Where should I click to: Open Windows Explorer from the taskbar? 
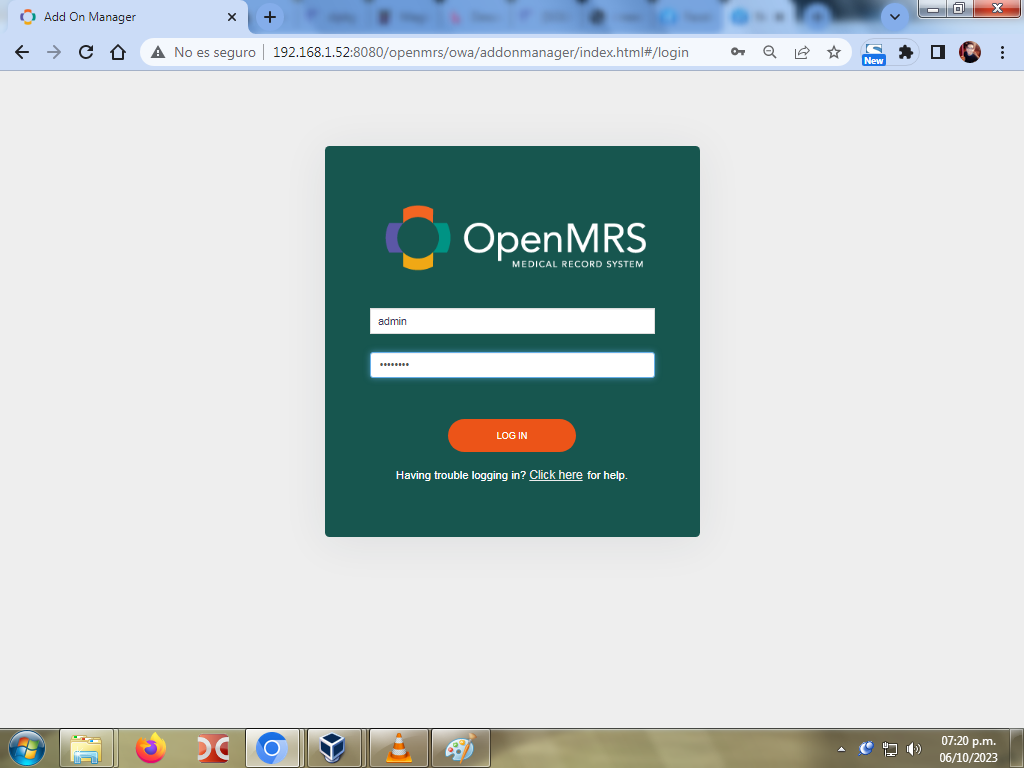(86, 748)
